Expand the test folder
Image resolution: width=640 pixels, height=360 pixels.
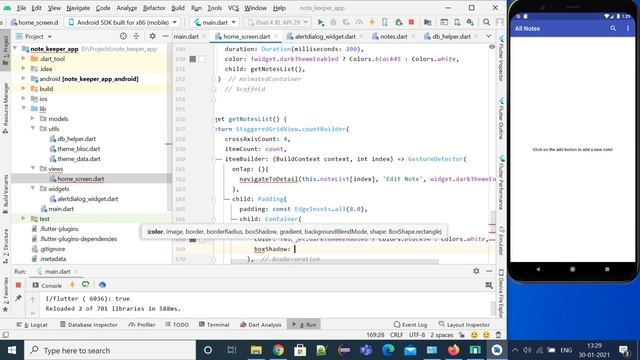(24, 218)
